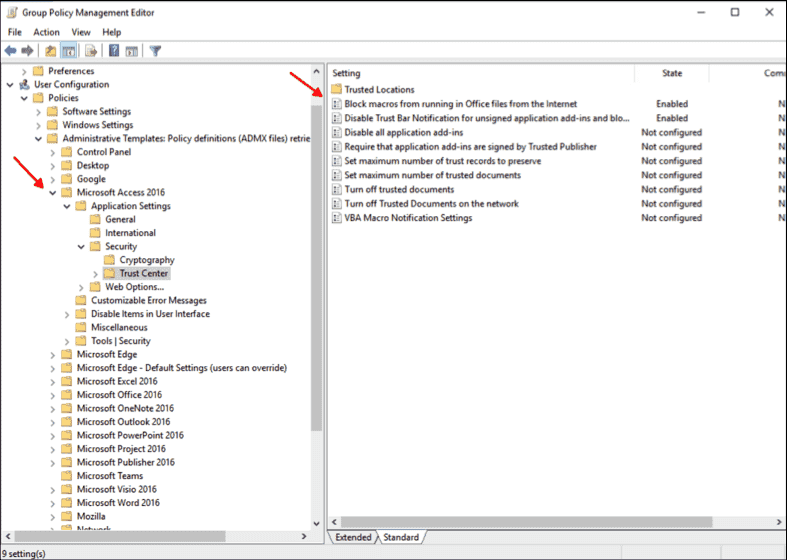Open the Action menu
This screenshot has width=787, height=560.
(x=46, y=32)
